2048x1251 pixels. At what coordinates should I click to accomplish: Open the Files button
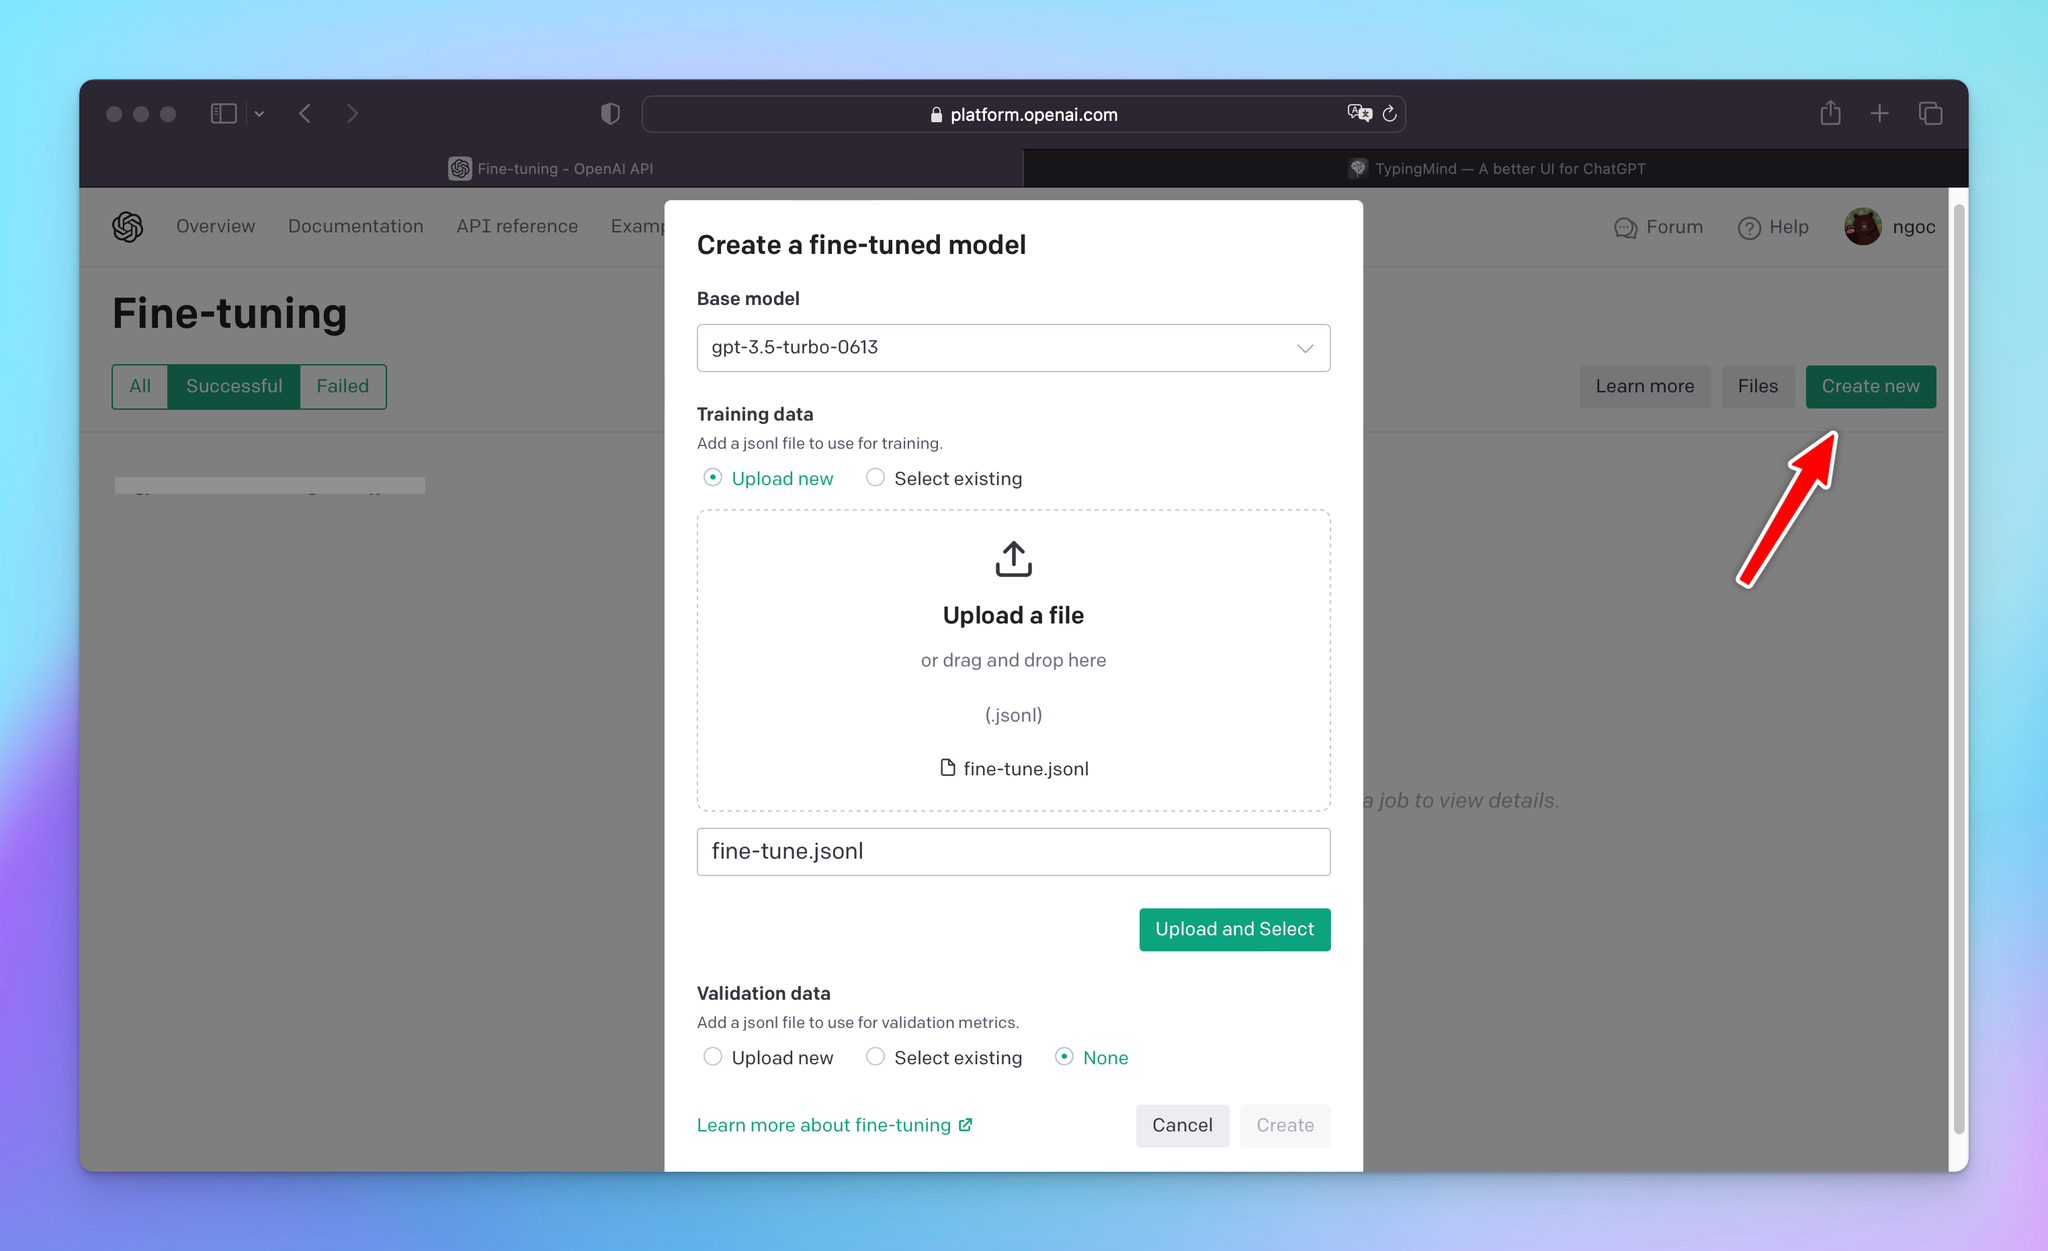click(1758, 387)
